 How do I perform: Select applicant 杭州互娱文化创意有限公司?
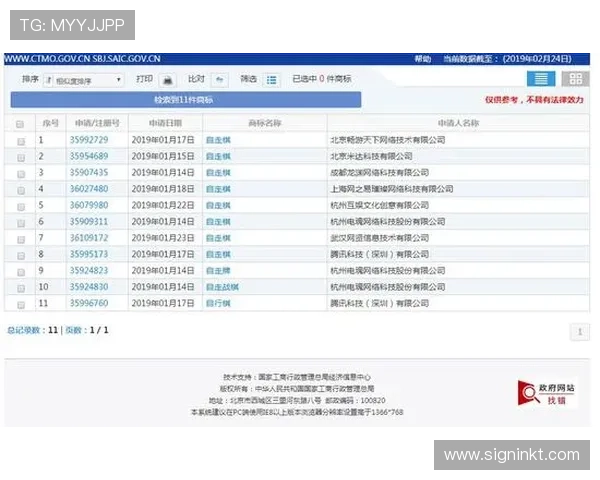pos(380,205)
